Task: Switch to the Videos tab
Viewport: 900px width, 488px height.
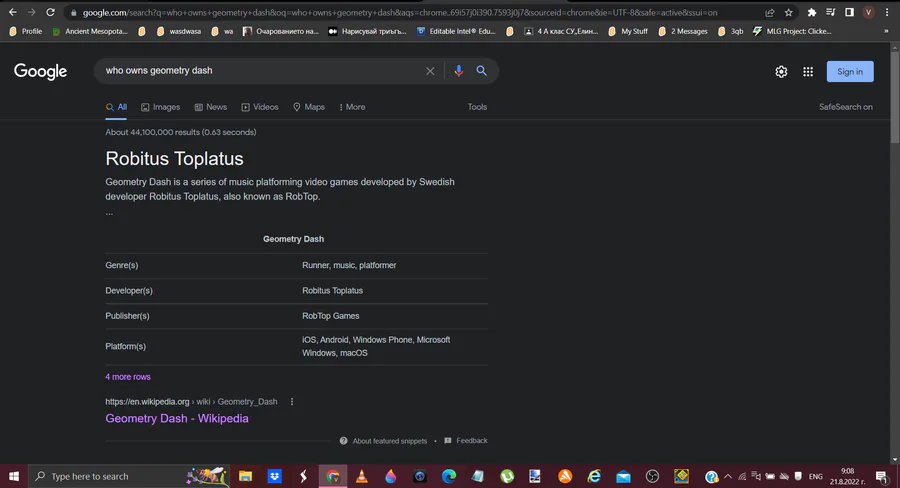Action: click(x=260, y=107)
